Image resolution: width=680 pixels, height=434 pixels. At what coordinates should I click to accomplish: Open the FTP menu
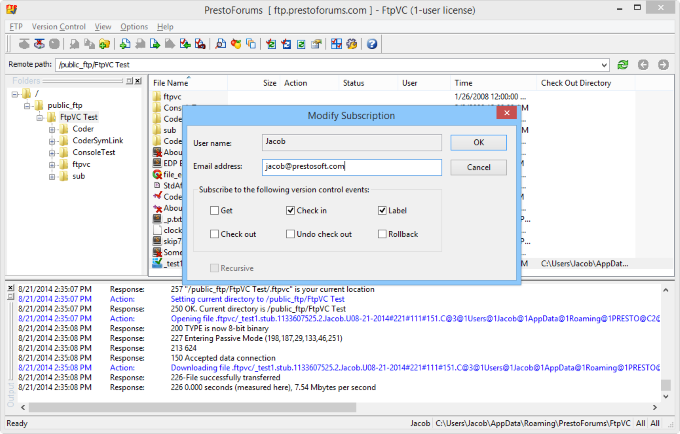16,26
